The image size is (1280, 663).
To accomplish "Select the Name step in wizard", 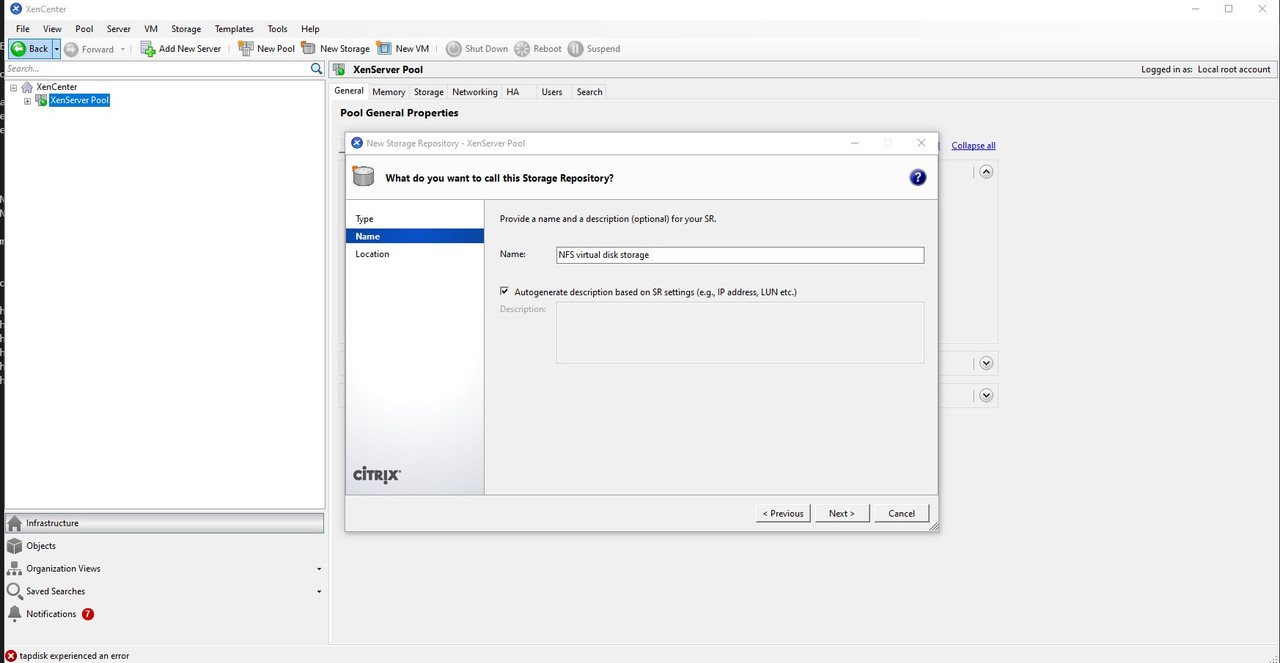I will (415, 236).
